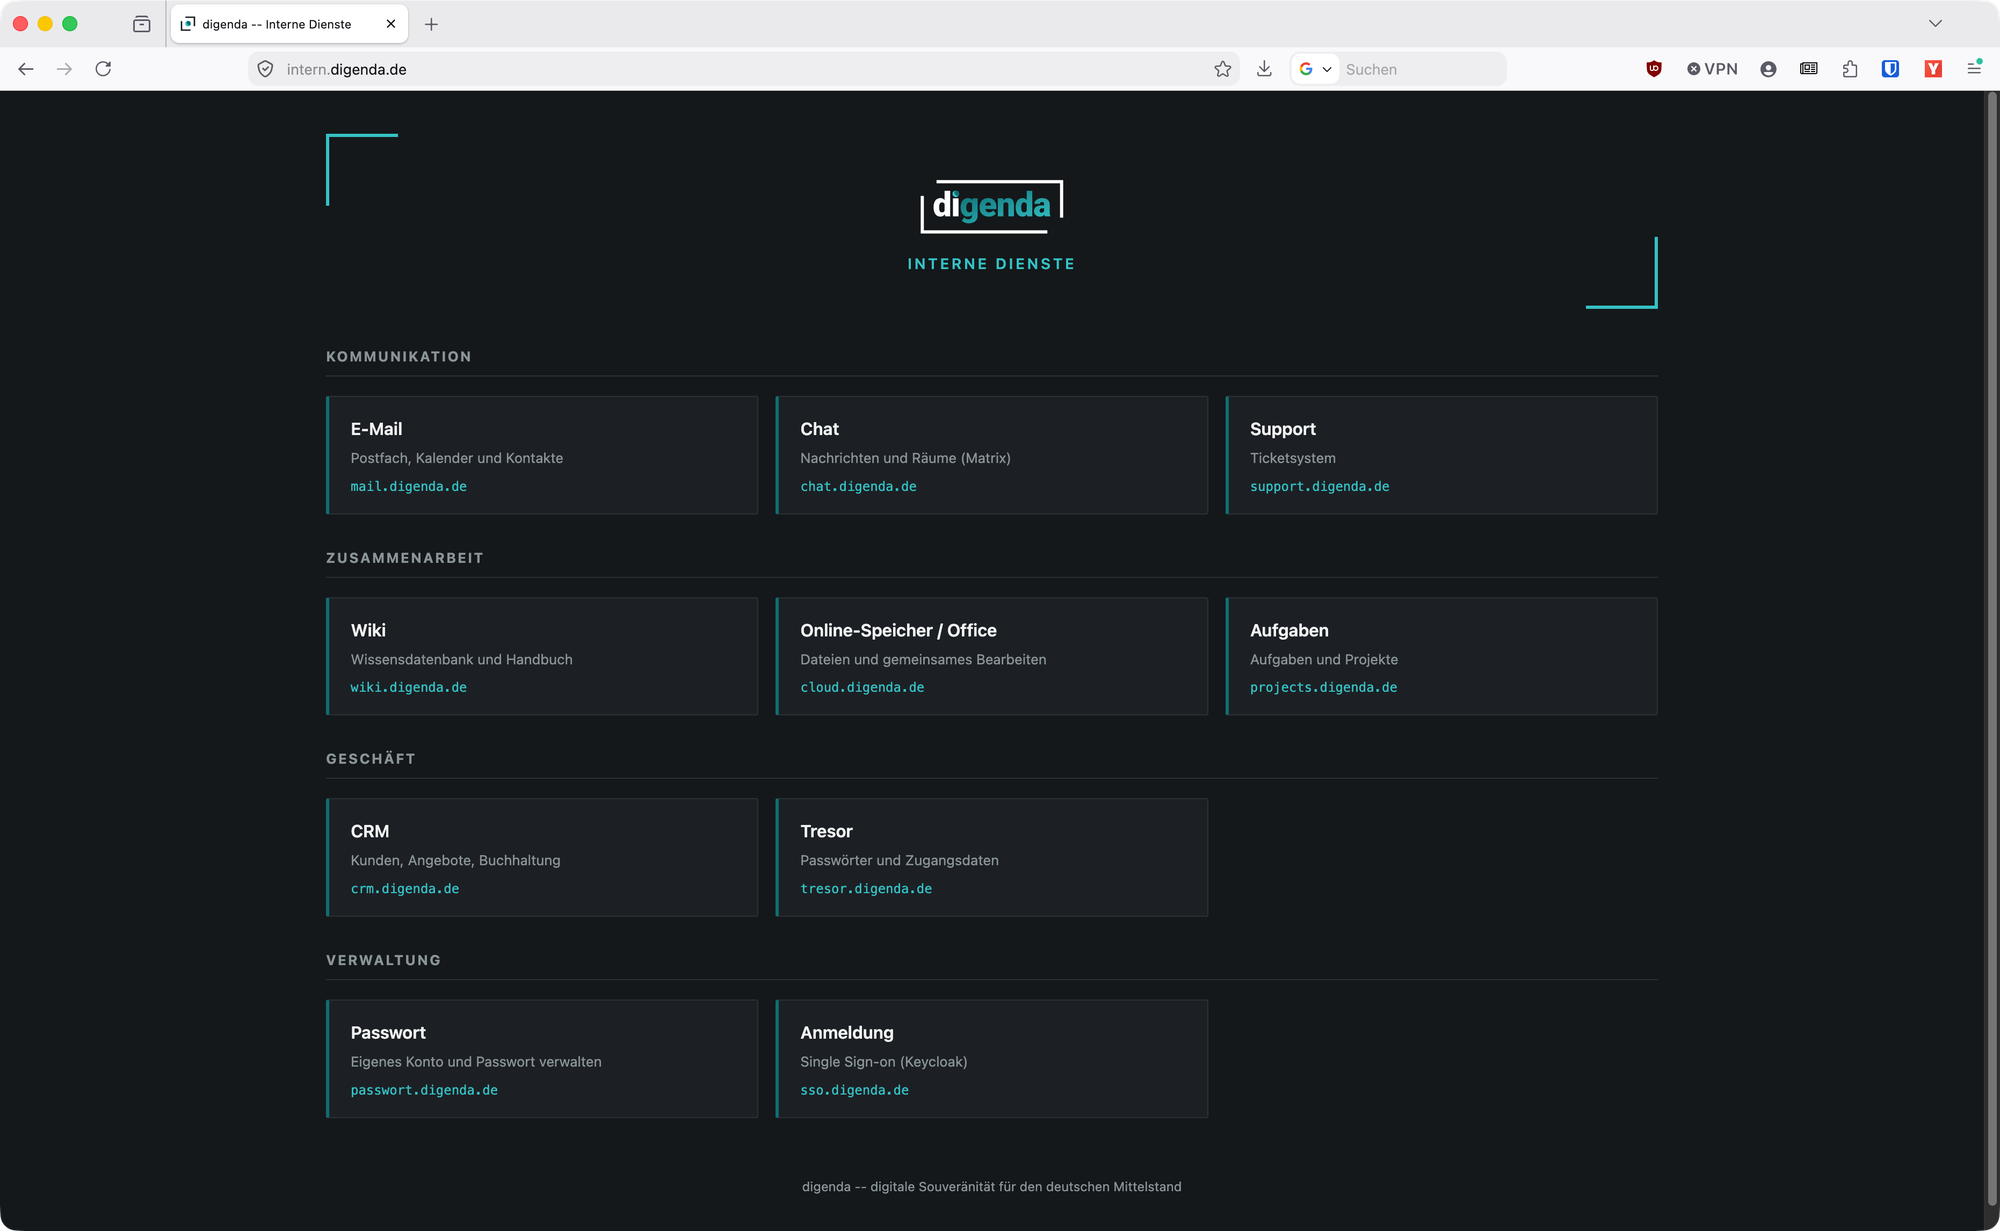This screenshot has width=2000, height=1231.
Task: Follow the passwort.digenda.de link
Action: point(424,1091)
